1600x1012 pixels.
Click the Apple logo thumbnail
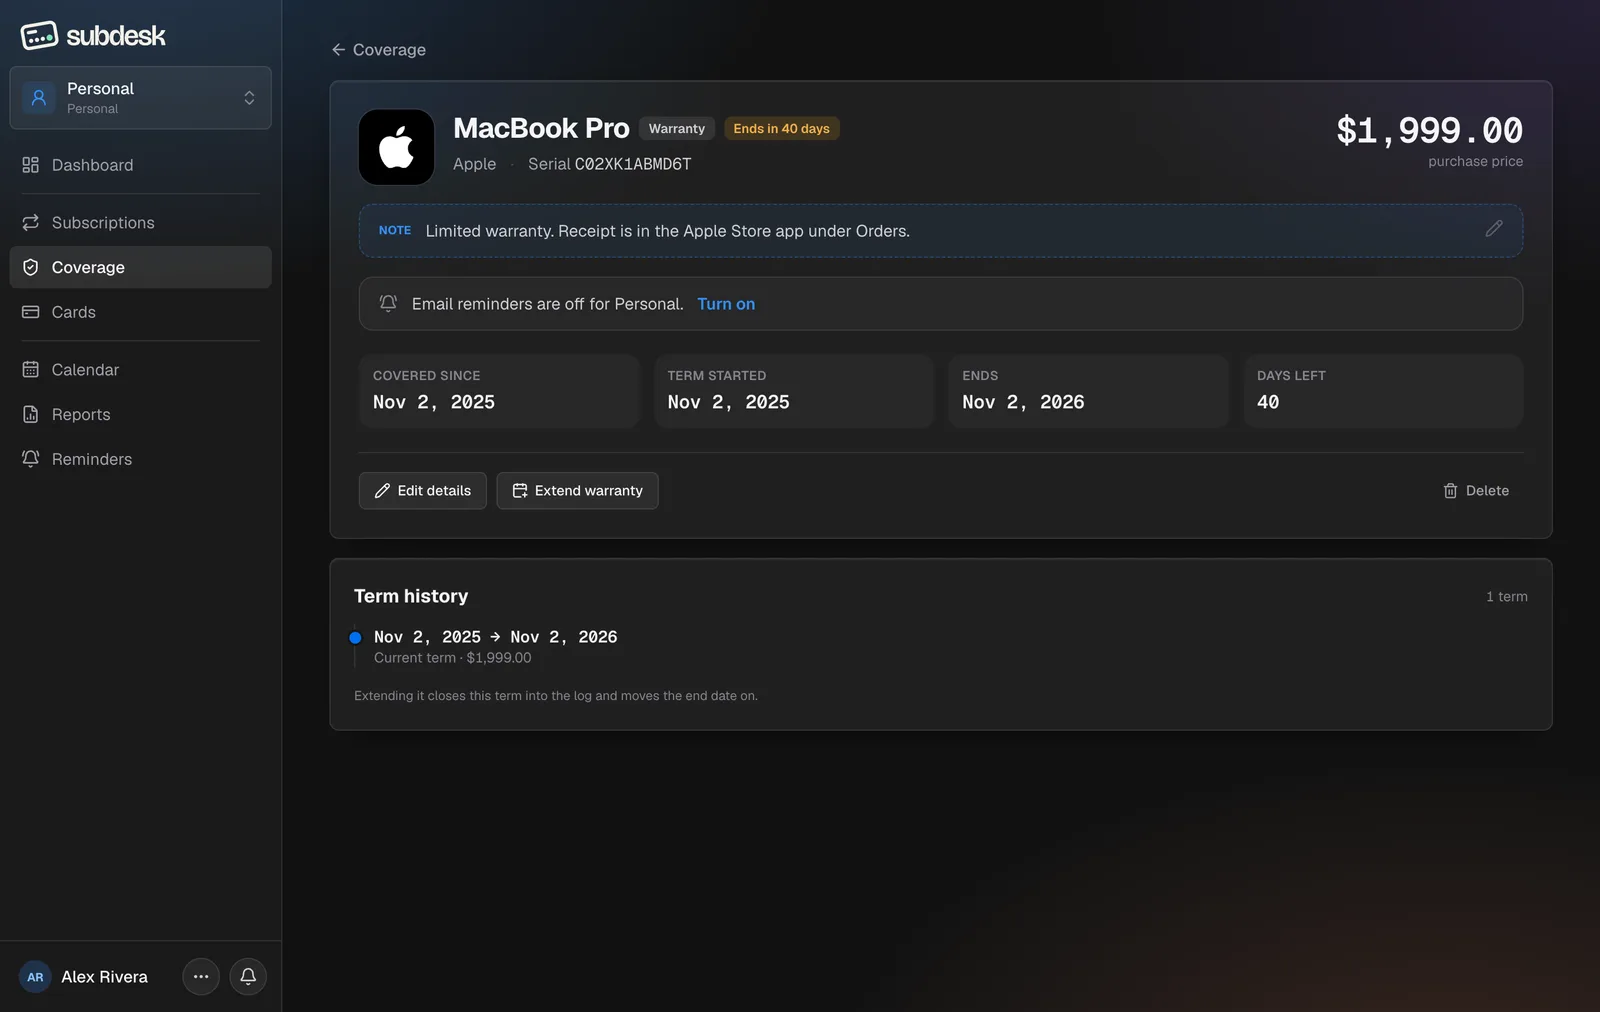396,147
